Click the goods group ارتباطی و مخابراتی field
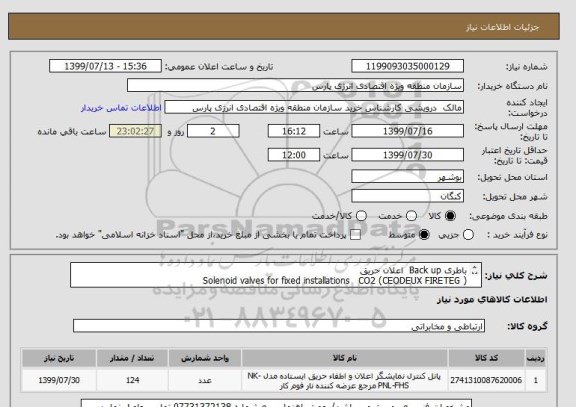Image resolution: width=576 pixels, height=407 pixels. point(279,326)
